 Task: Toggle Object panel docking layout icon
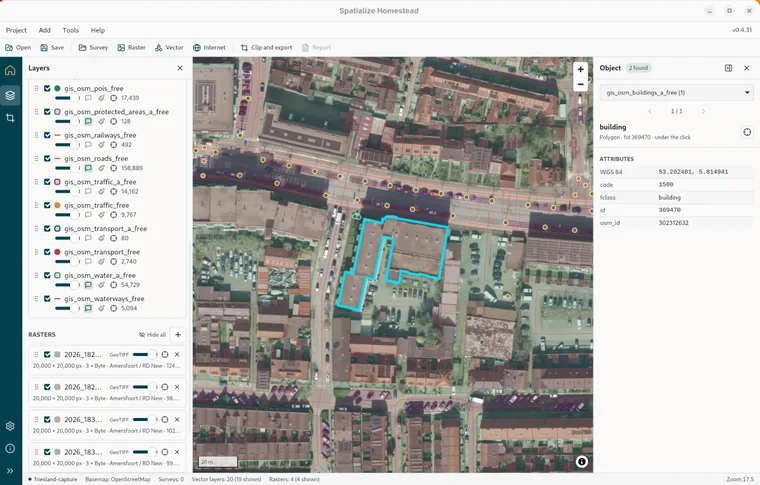728,68
